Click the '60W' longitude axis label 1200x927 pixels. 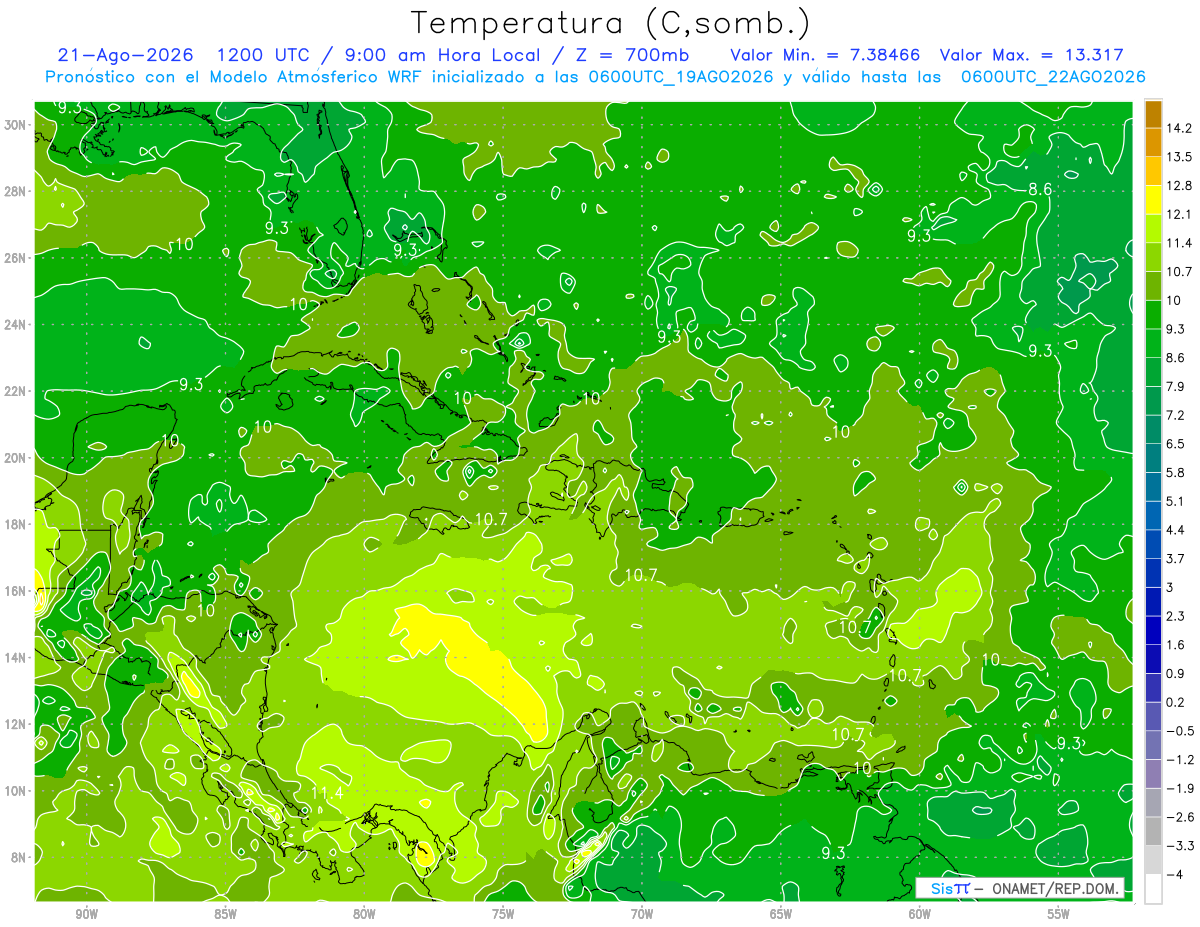tap(920, 914)
